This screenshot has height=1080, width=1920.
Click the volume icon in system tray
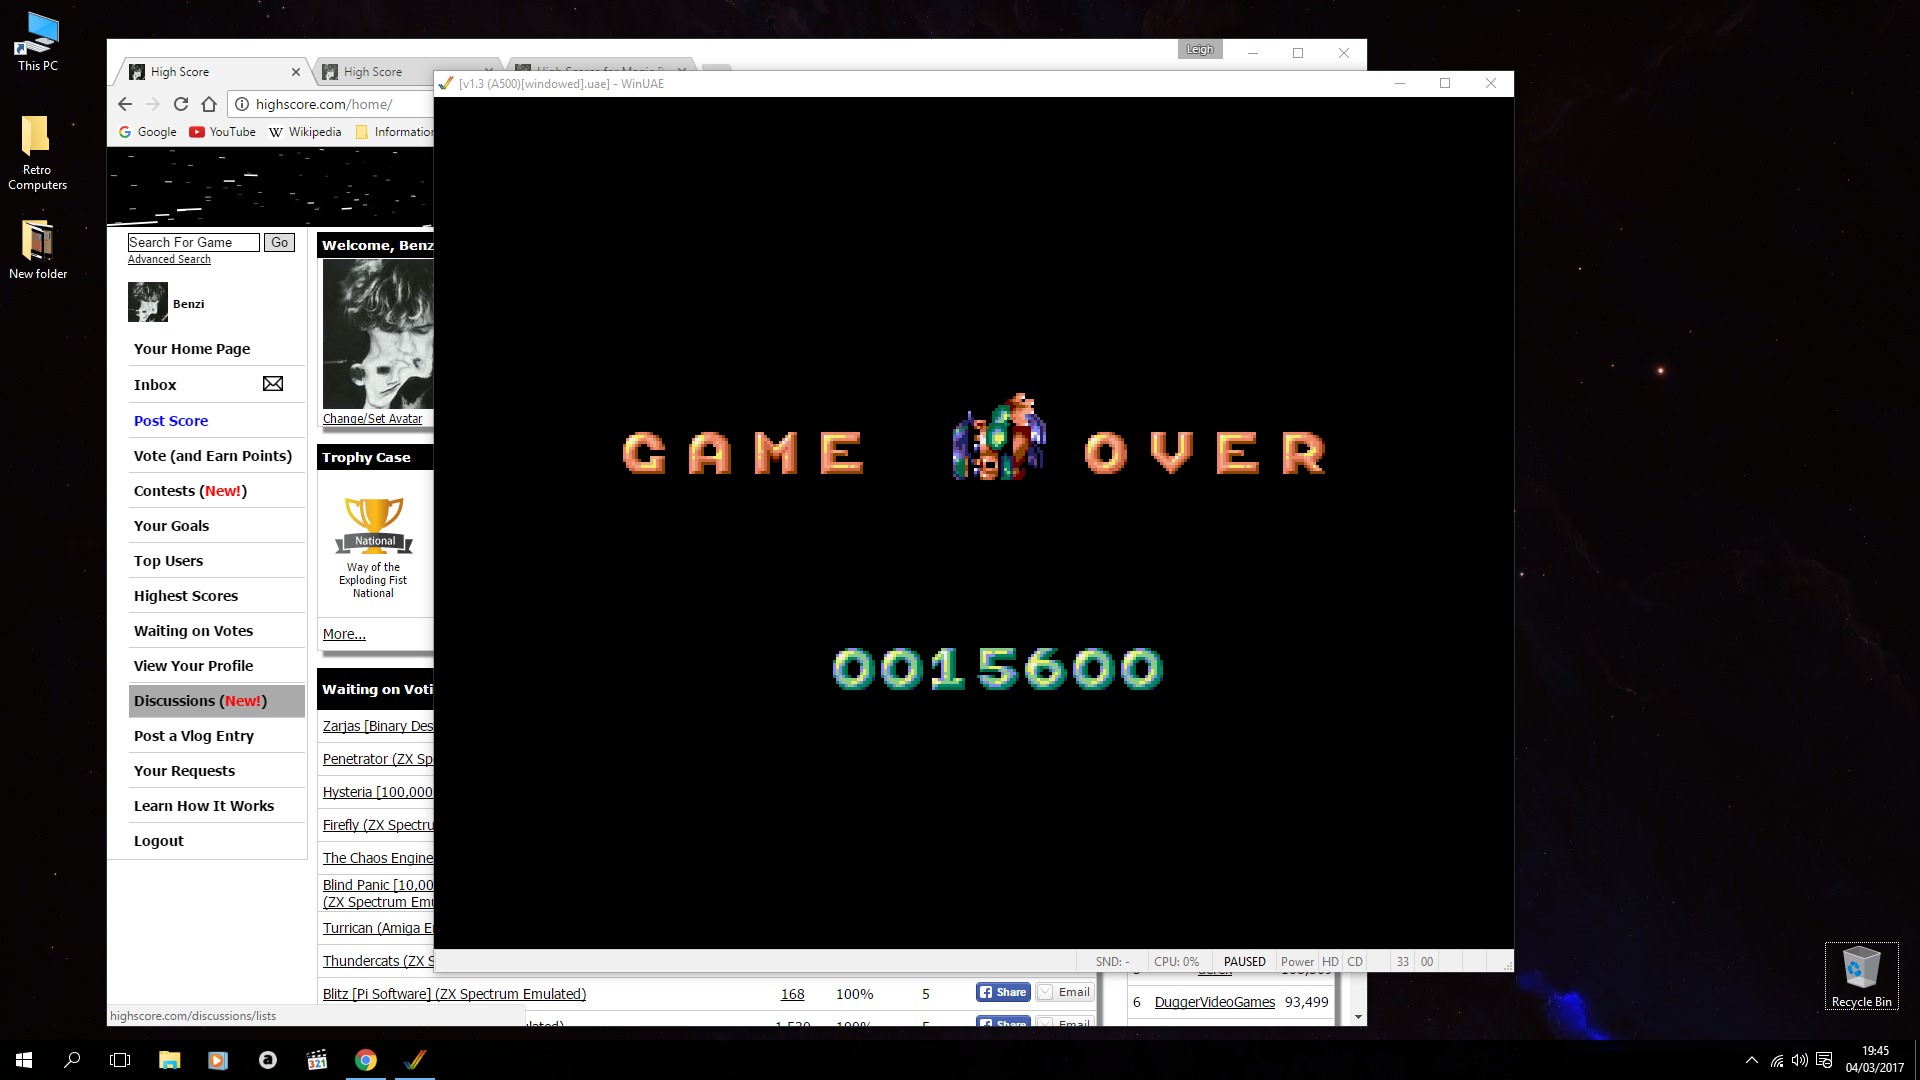click(x=1799, y=1060)
